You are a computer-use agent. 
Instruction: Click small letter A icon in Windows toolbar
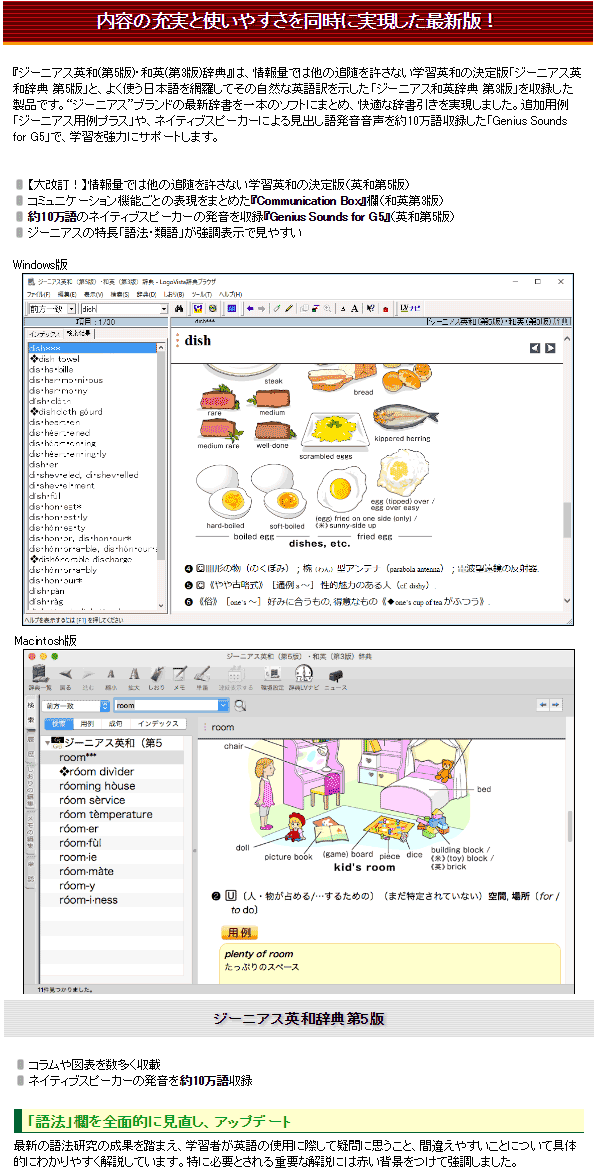point(344,308)
